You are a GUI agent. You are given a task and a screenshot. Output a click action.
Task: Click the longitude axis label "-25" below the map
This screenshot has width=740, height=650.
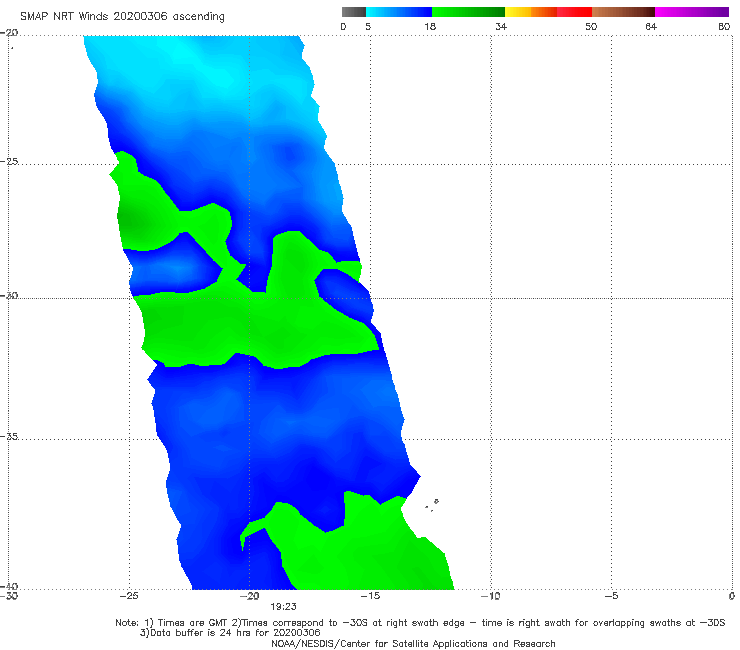129,596
